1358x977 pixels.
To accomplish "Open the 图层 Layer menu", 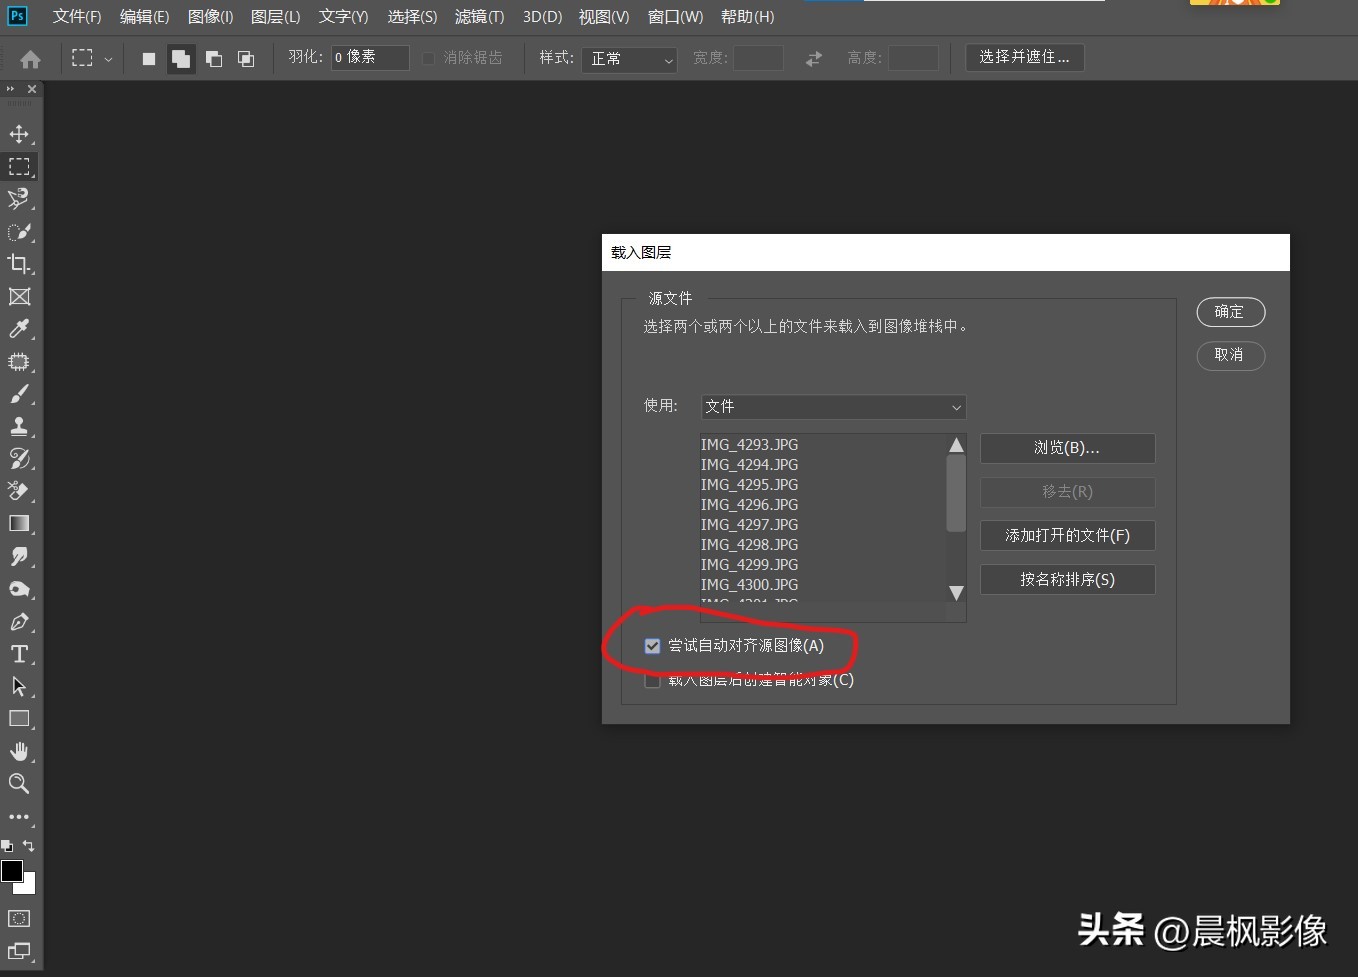I will pos(275,17).
